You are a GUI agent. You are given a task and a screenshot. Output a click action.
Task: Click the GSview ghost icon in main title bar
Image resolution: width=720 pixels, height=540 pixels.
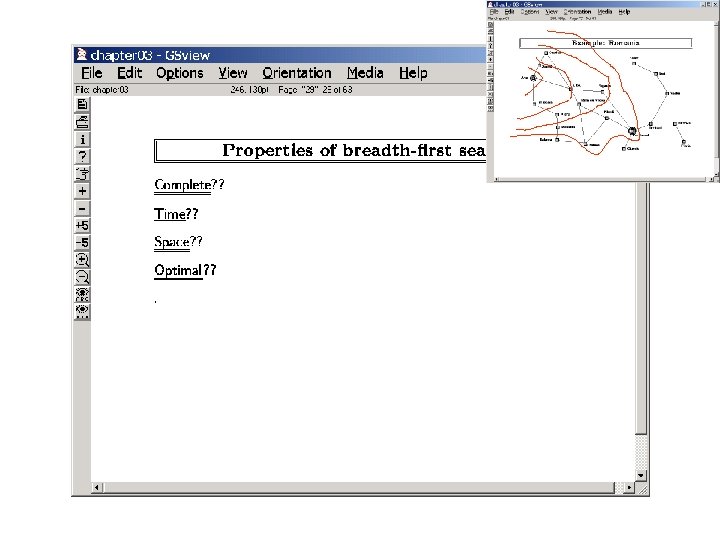click(x=82, y=55)
